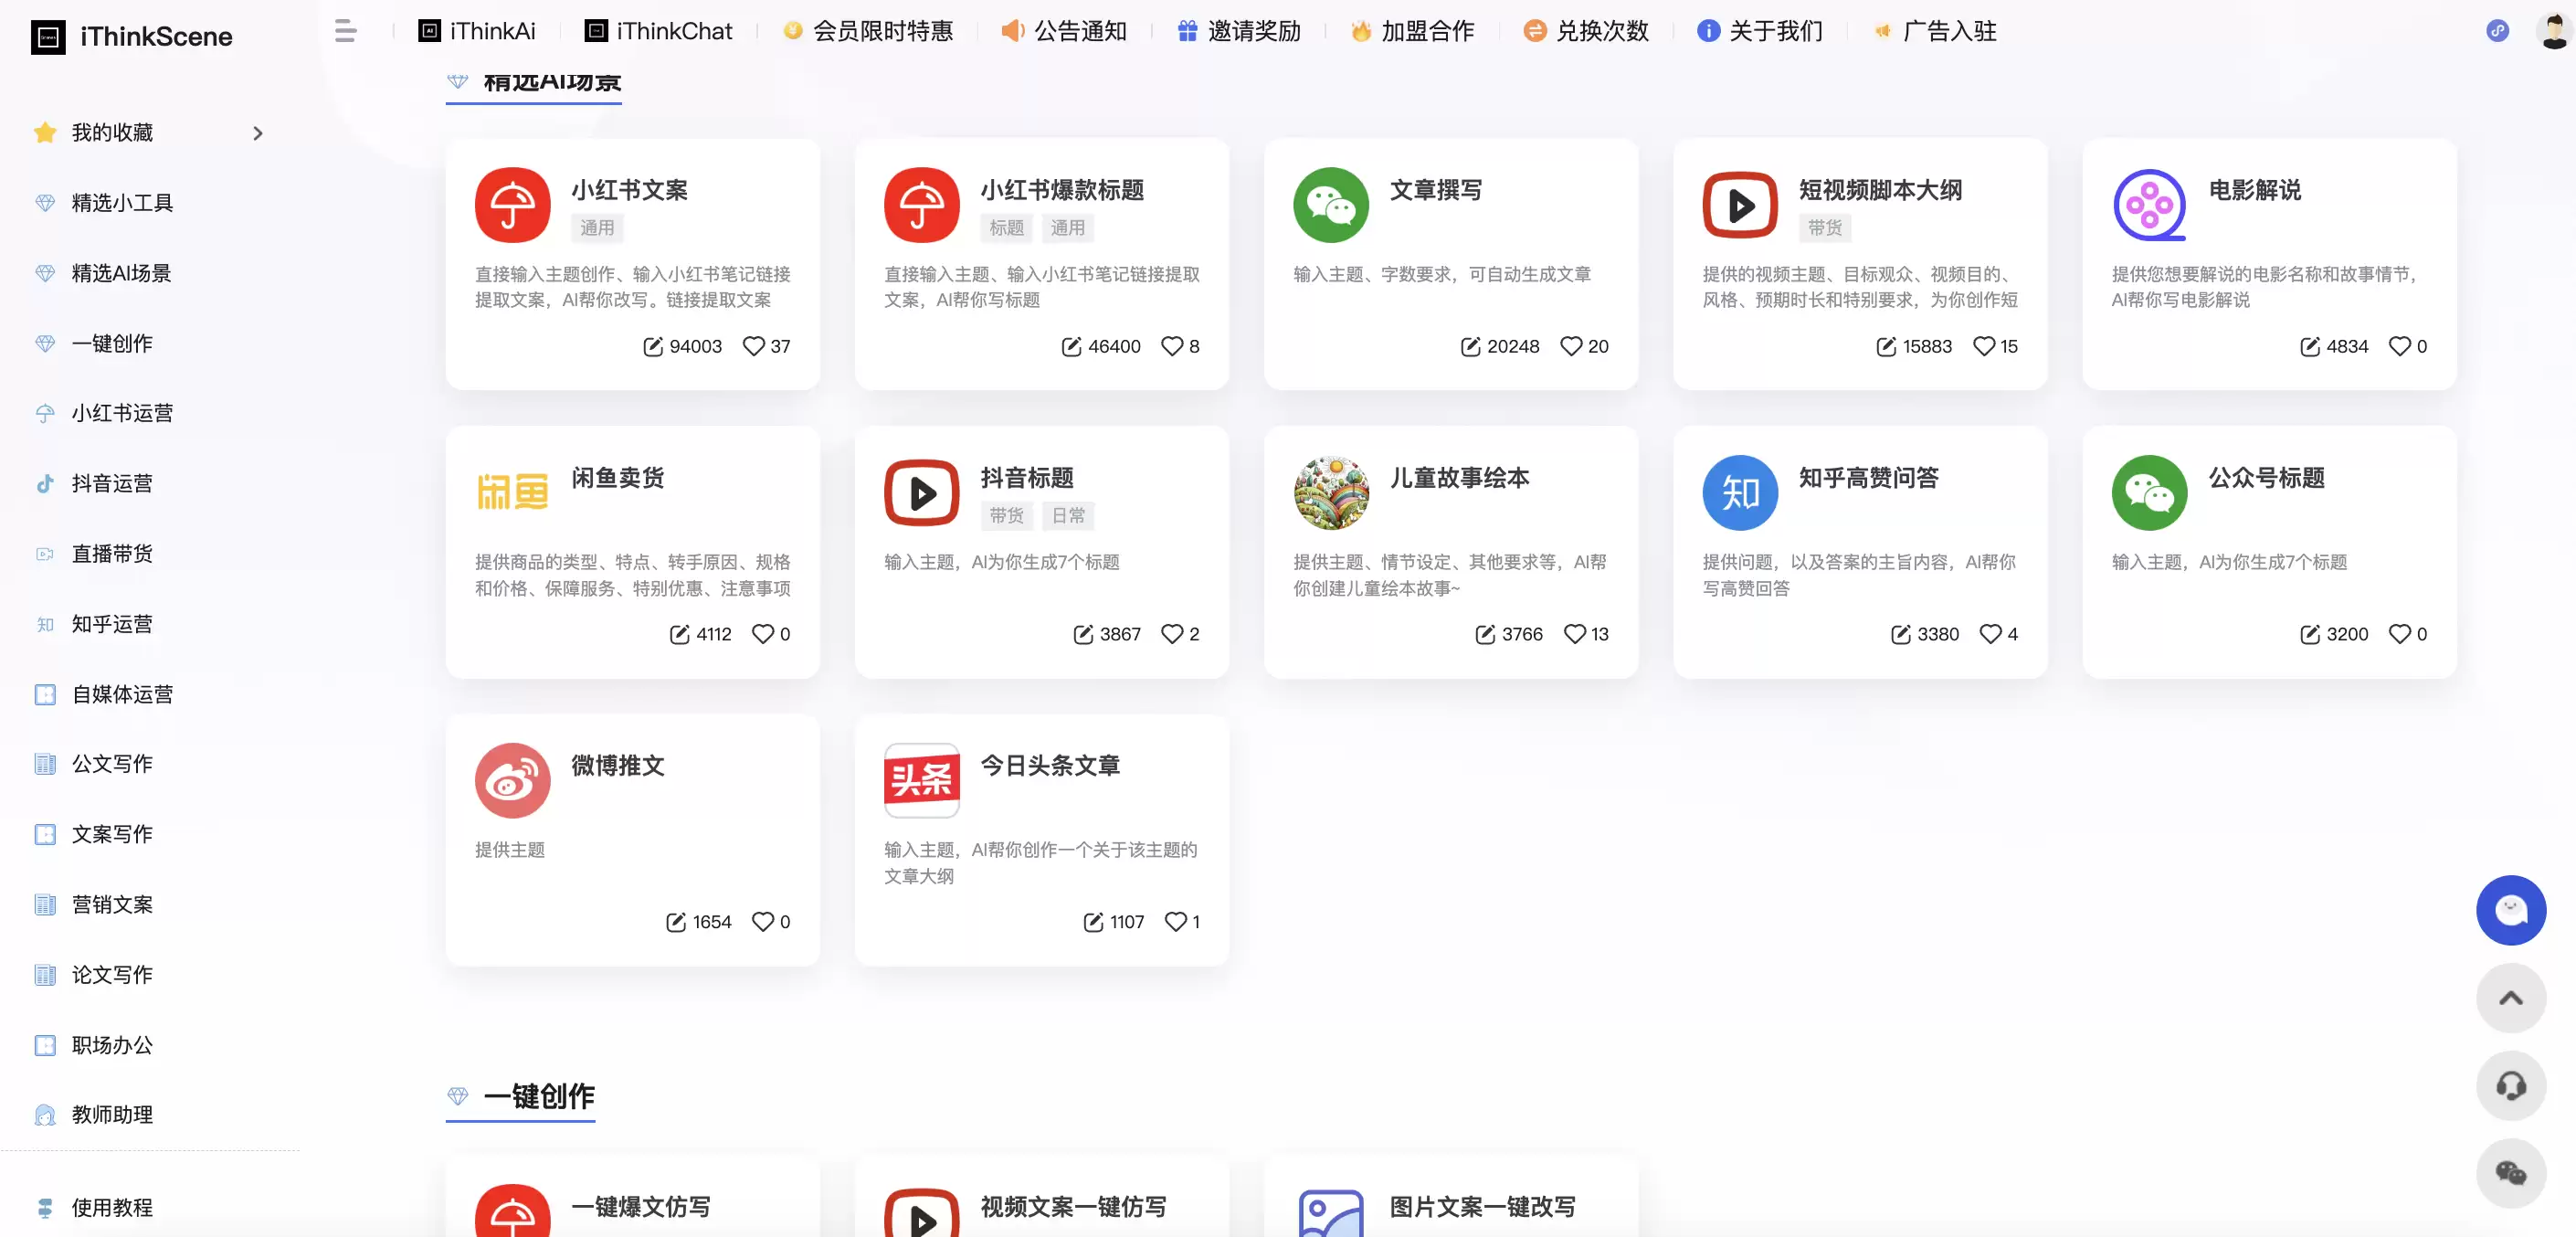Open the user avatar profile
The image size is (2576, 1237).
point(2553,31)
